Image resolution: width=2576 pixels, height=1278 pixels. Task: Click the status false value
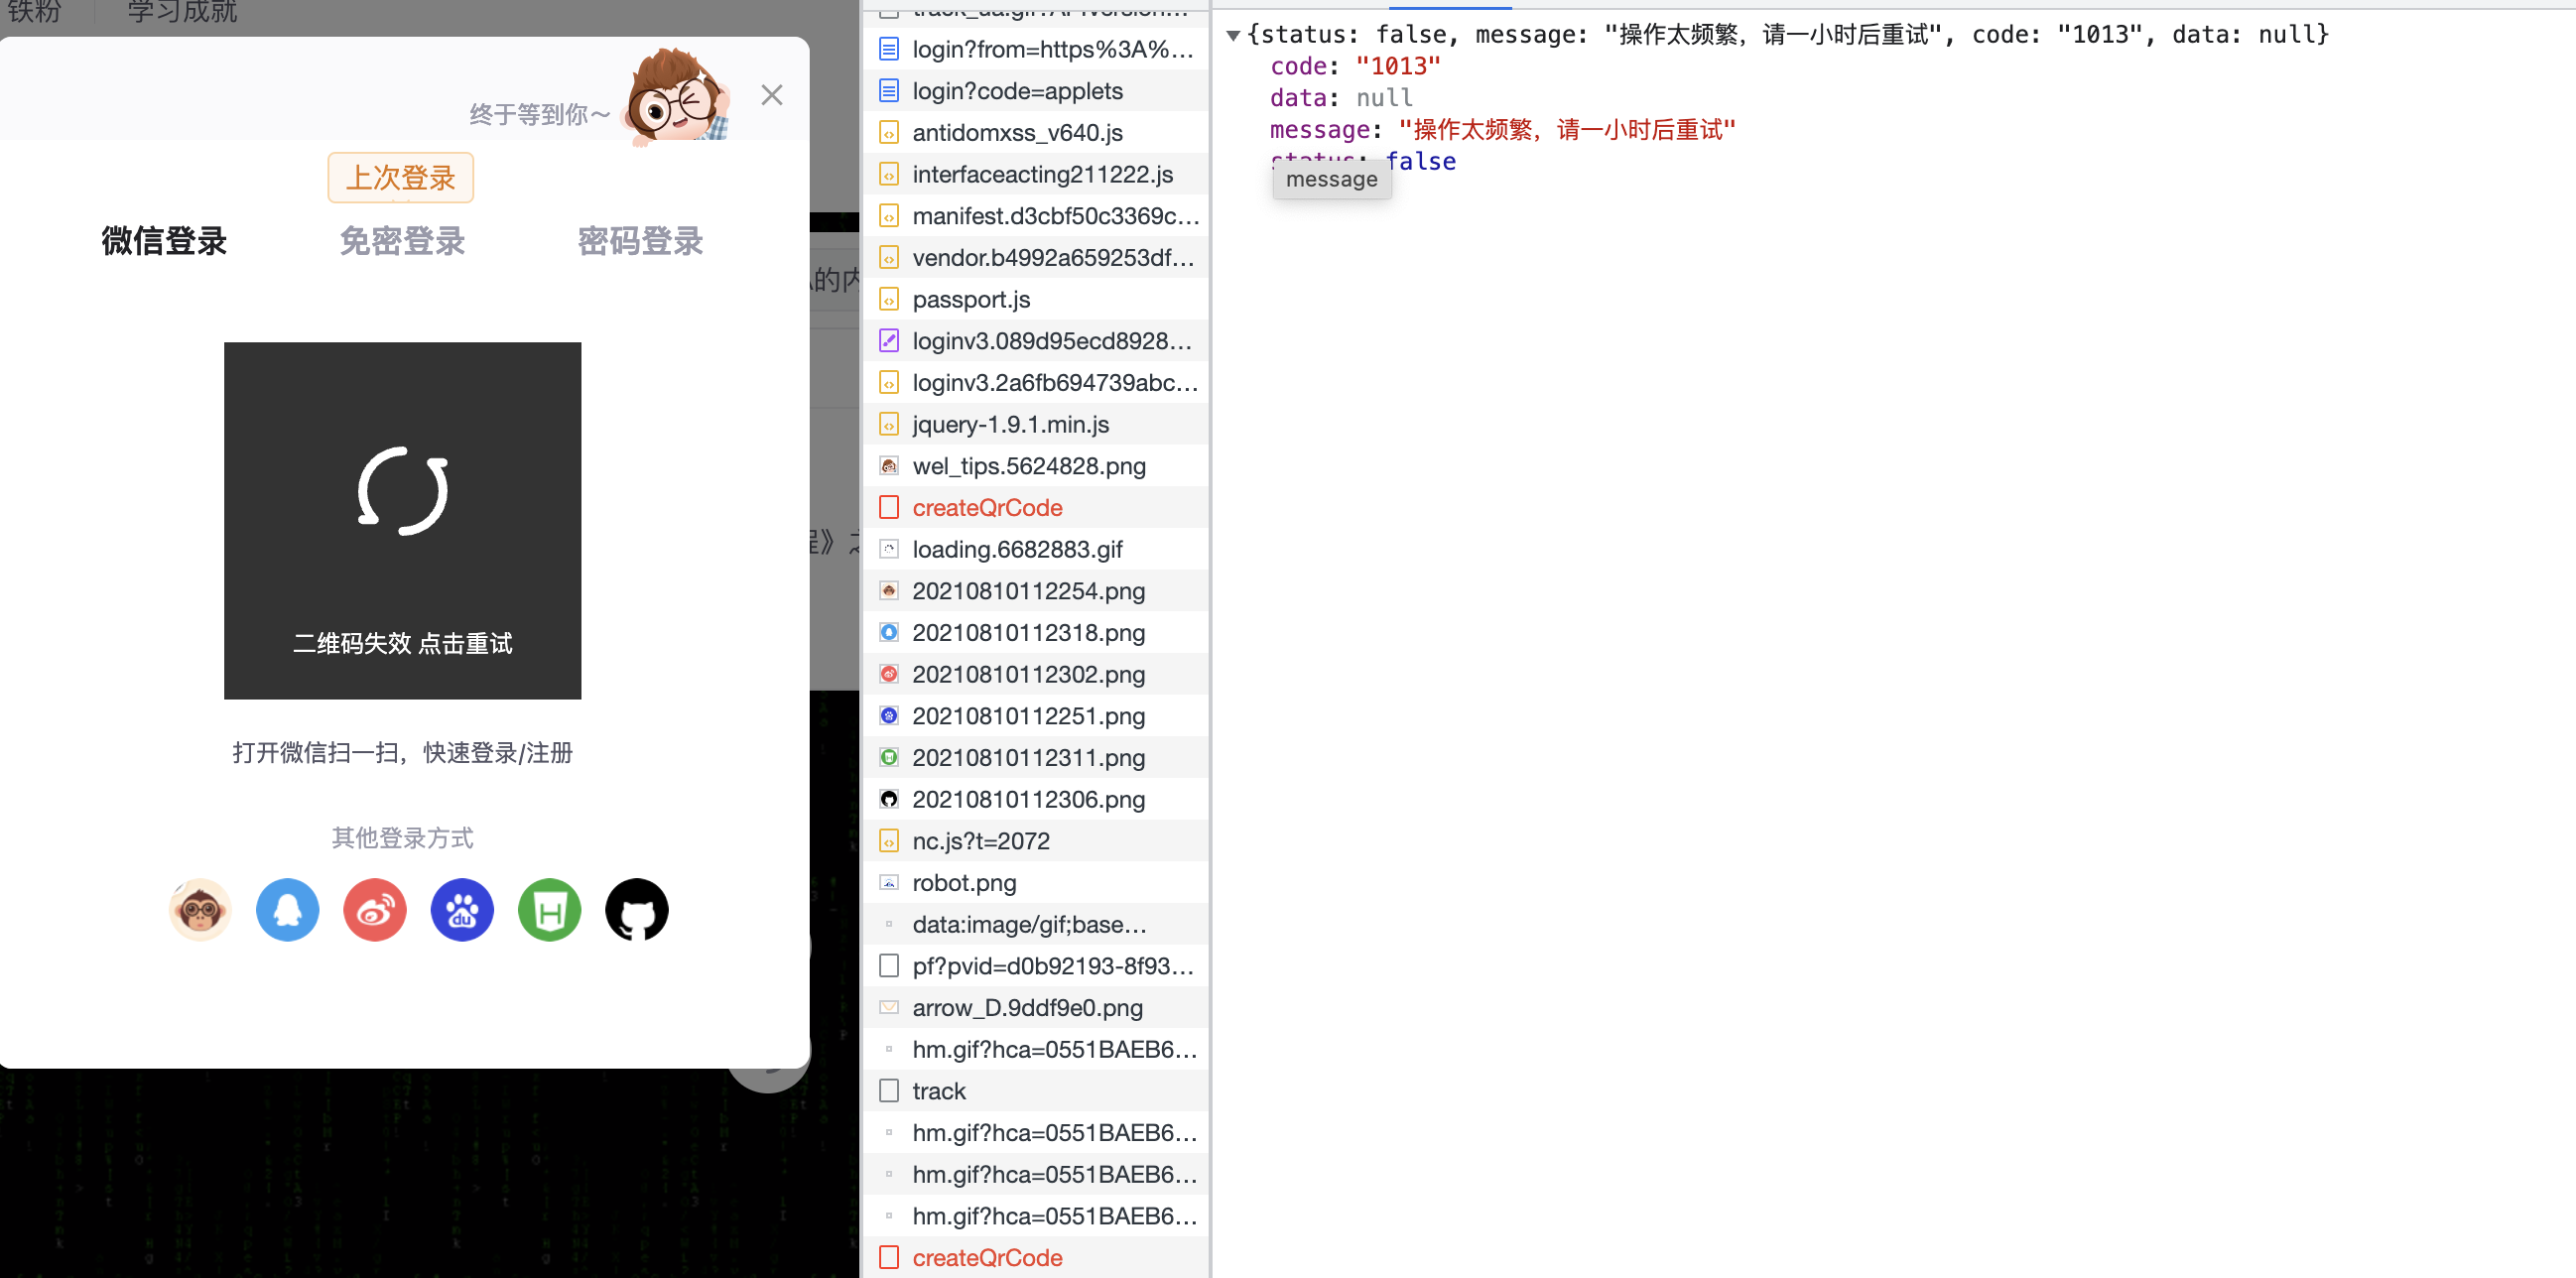point(1420,162)
